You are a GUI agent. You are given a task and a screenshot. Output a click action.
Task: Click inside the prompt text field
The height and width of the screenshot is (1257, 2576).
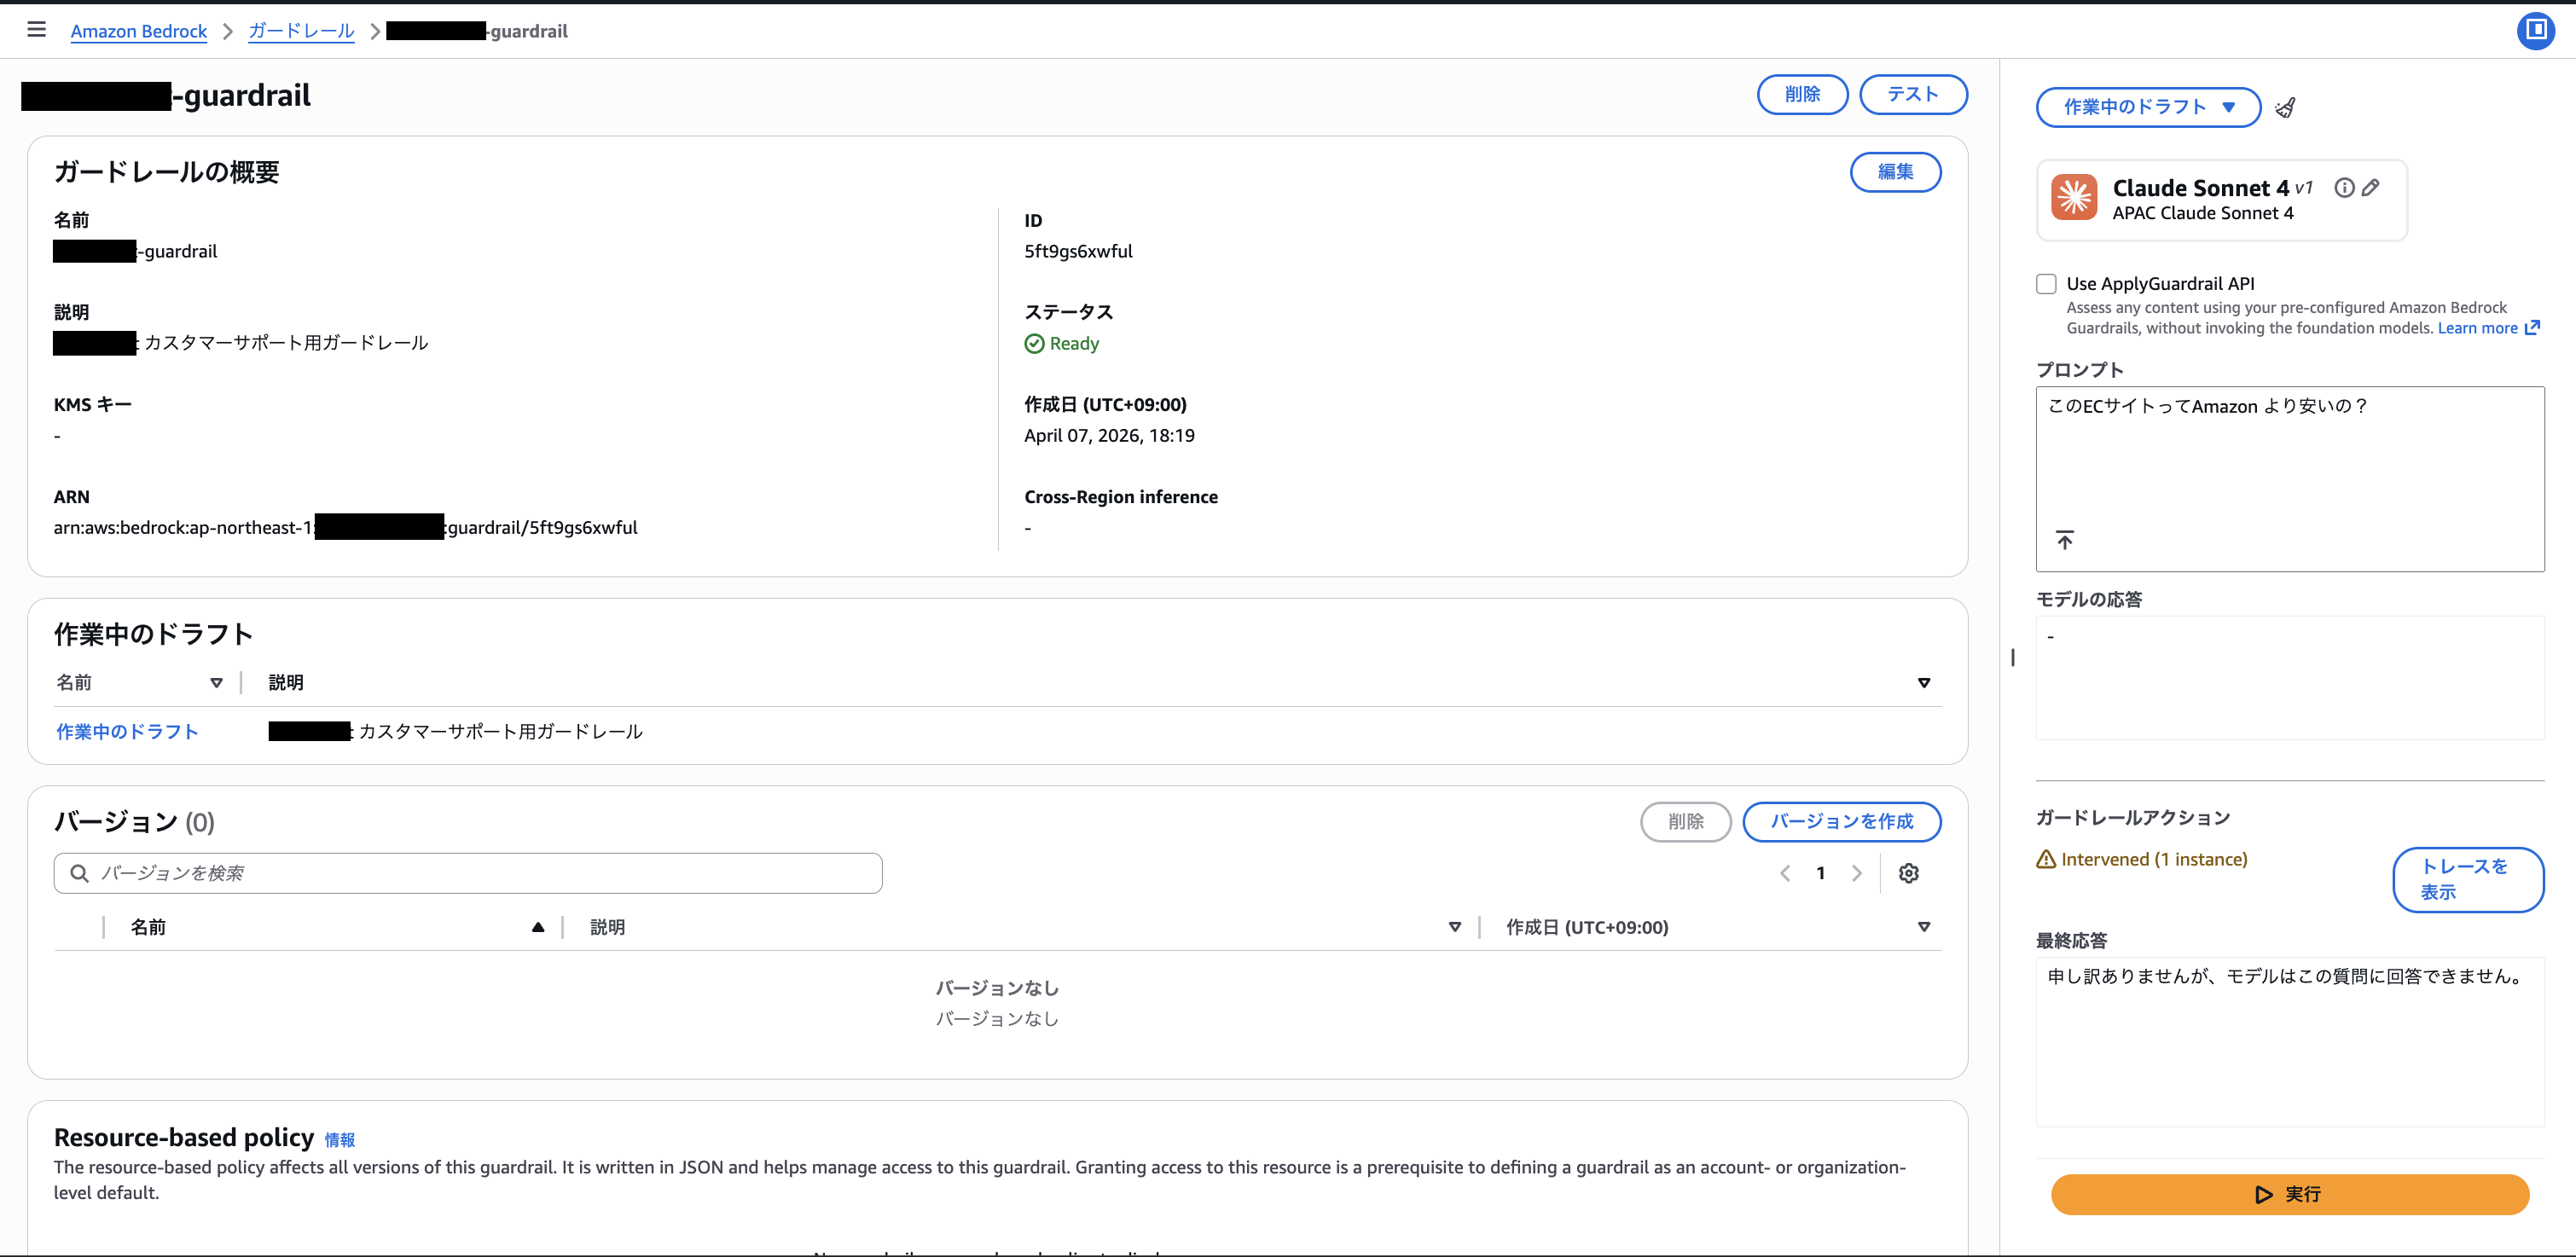[x=2290, y=460]
